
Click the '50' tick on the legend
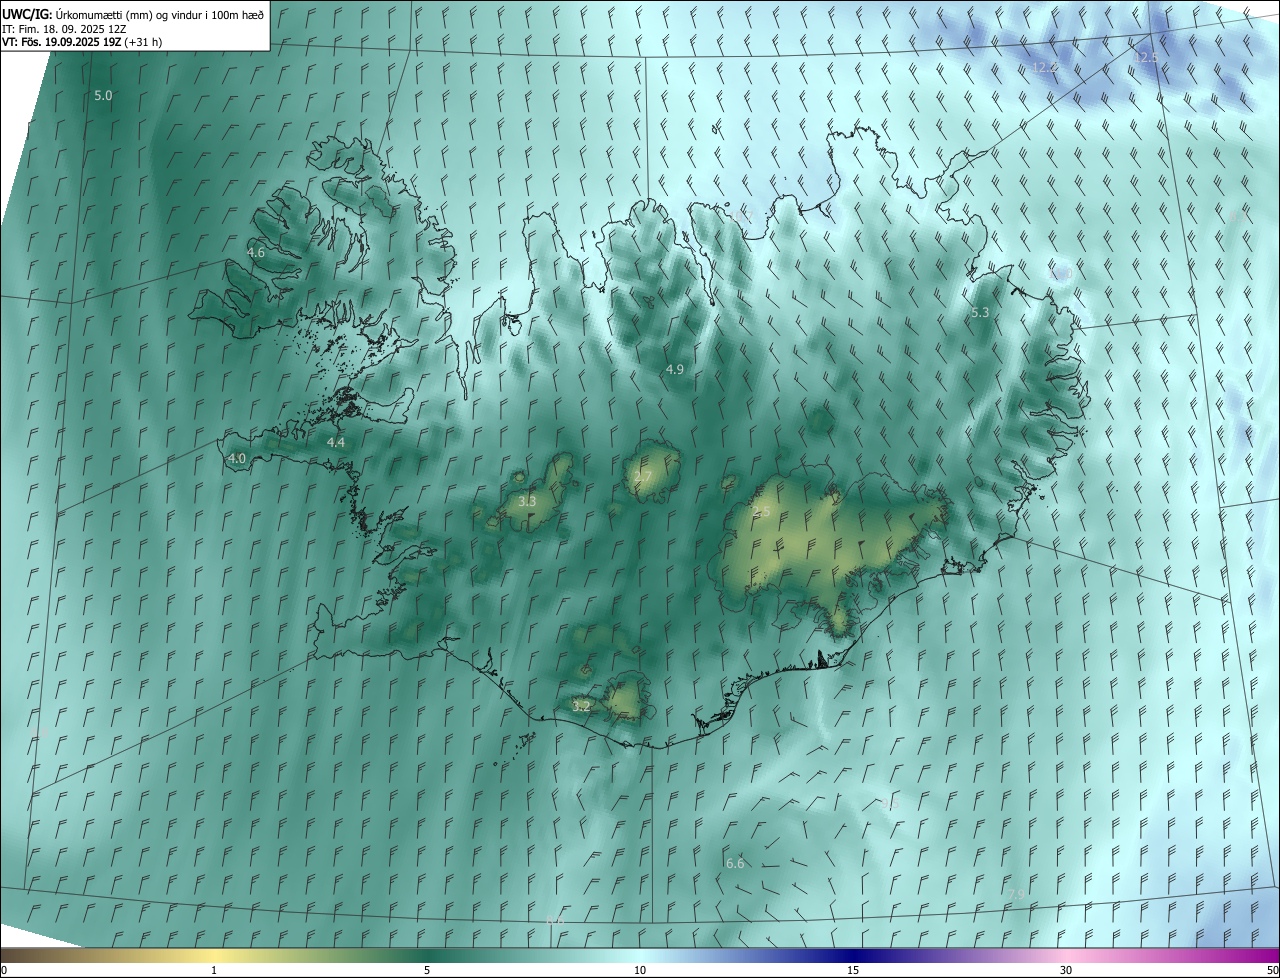pos(1272,970)
